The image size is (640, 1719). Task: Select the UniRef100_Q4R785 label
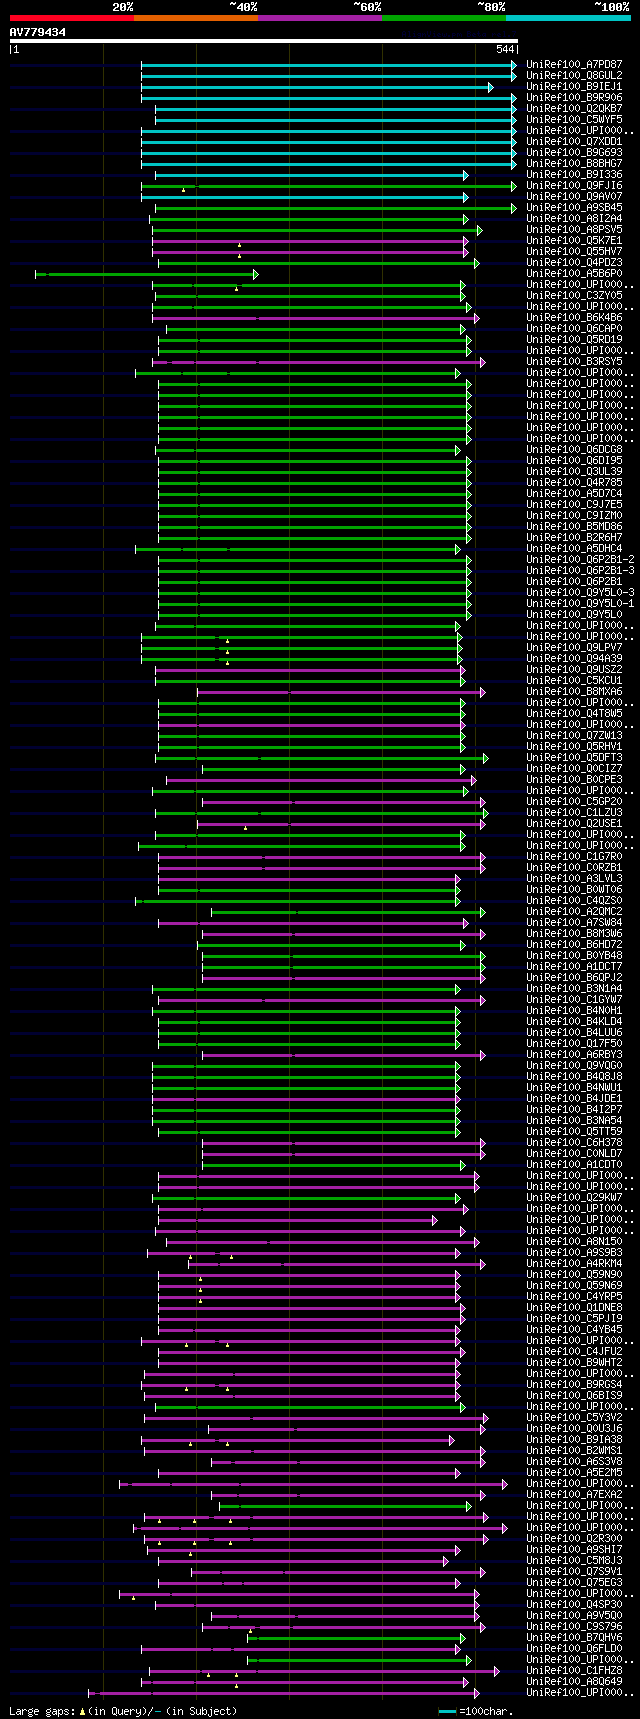(574, 482)
